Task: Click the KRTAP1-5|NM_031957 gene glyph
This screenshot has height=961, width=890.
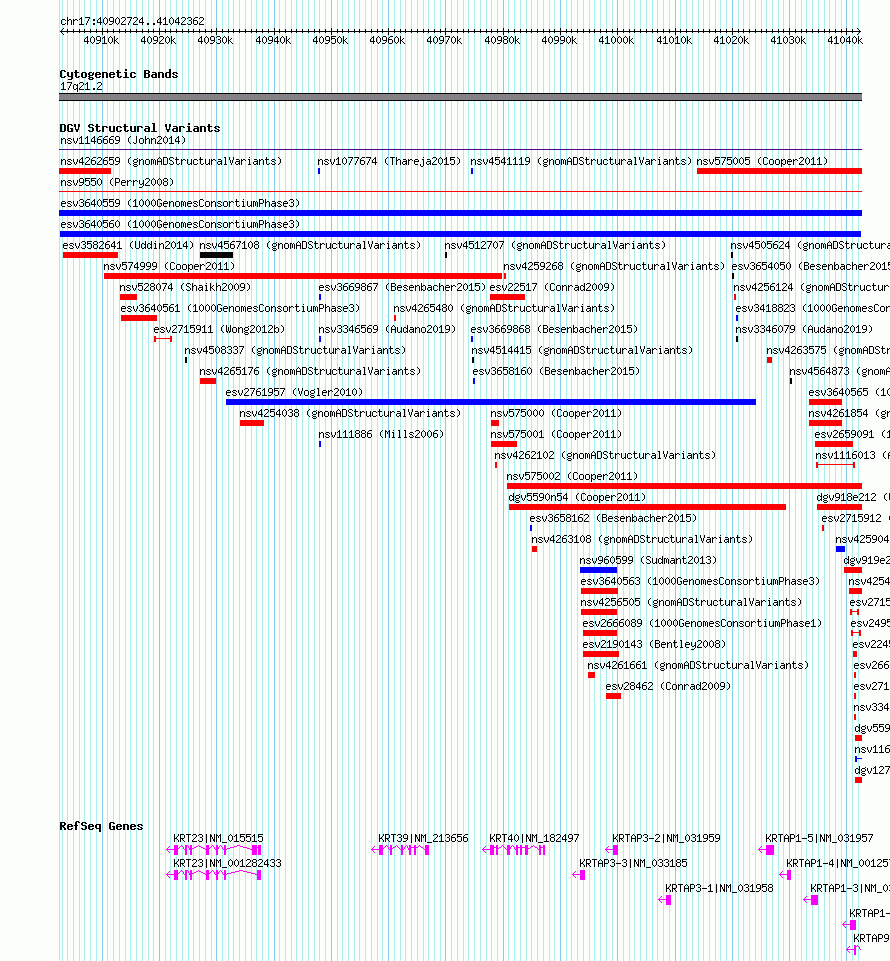Action: click(766, 850)
